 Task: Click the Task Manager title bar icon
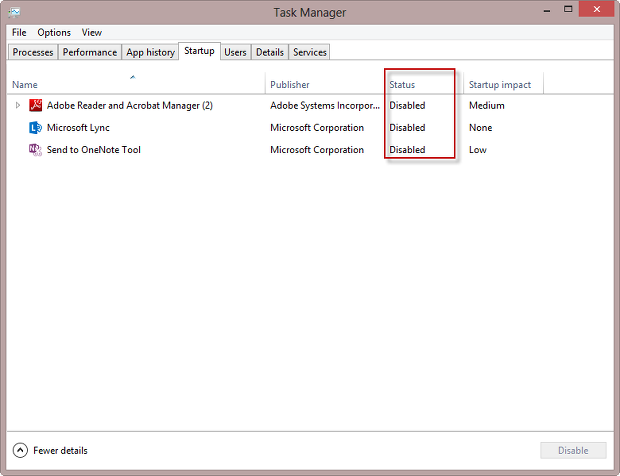[14, 12]
